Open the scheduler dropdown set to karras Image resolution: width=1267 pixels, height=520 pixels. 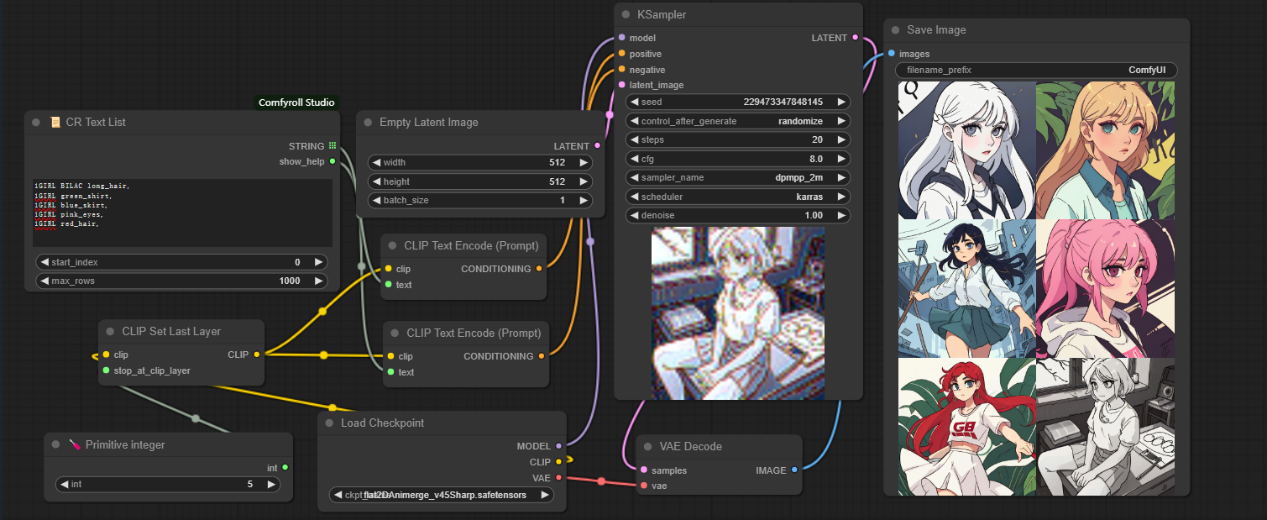pyautogui.click(x=738, y=196)
